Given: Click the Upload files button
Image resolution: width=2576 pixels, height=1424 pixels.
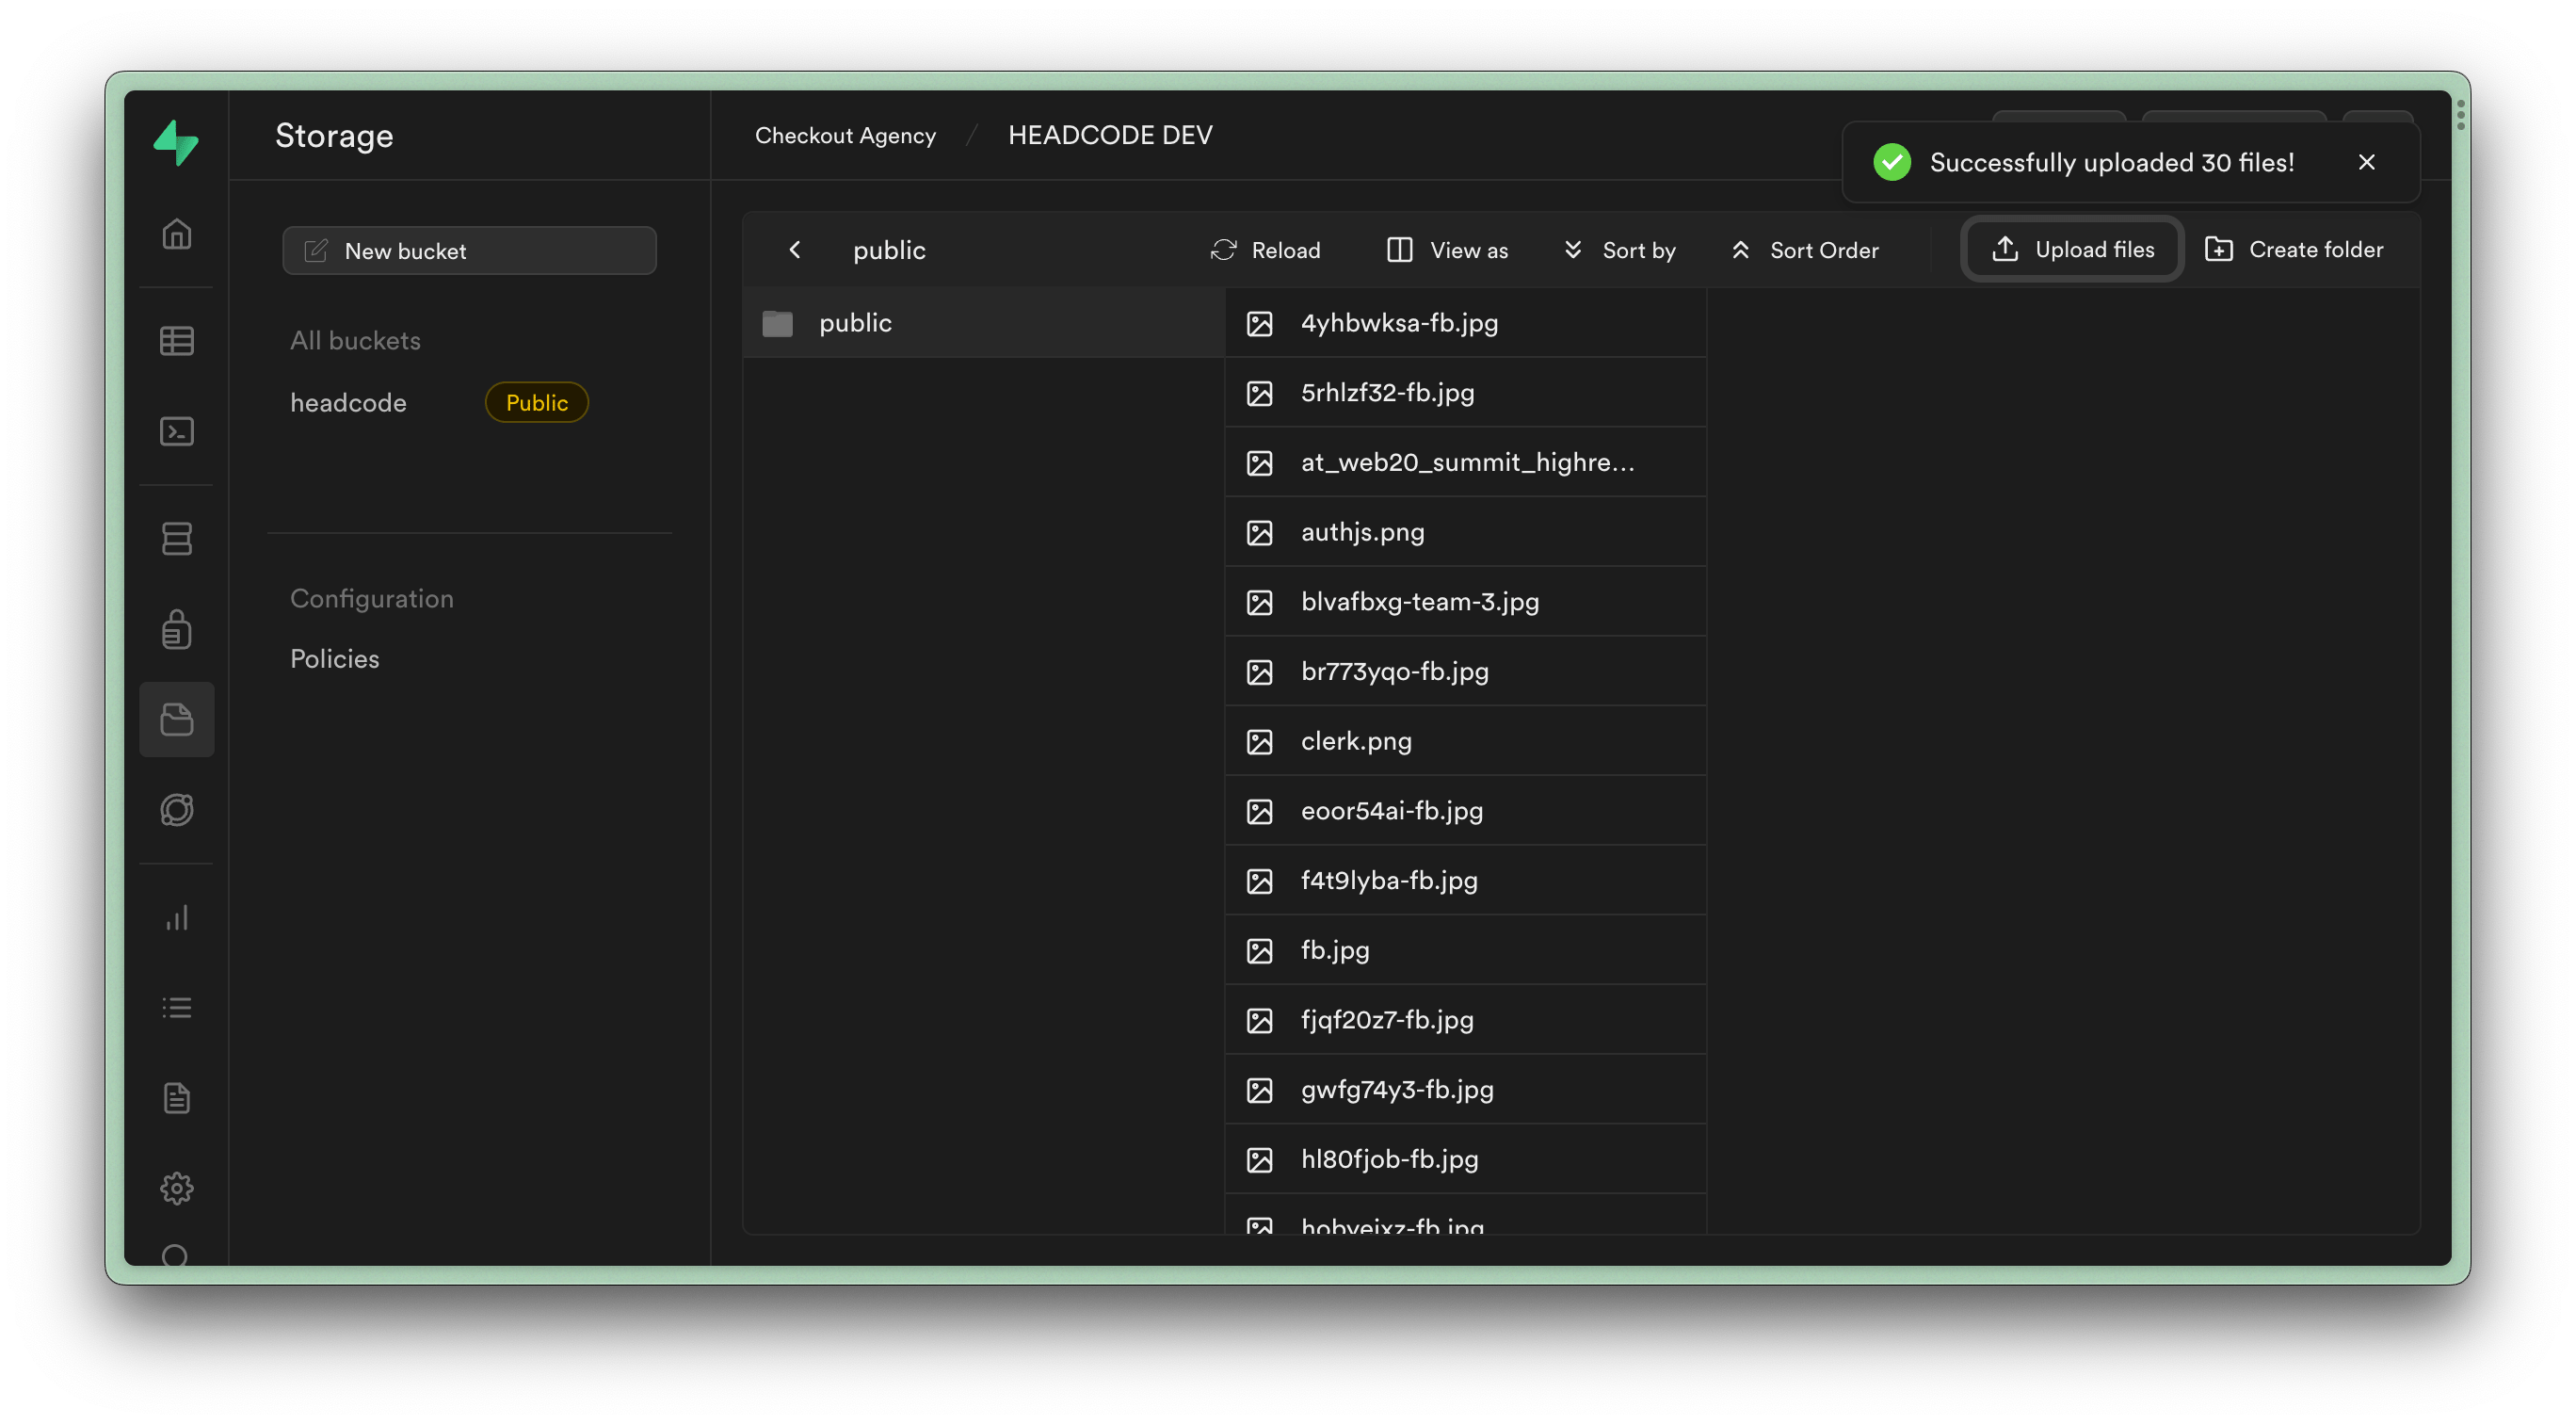Looking at the screenshot, I should click(x=2072, y=250).
